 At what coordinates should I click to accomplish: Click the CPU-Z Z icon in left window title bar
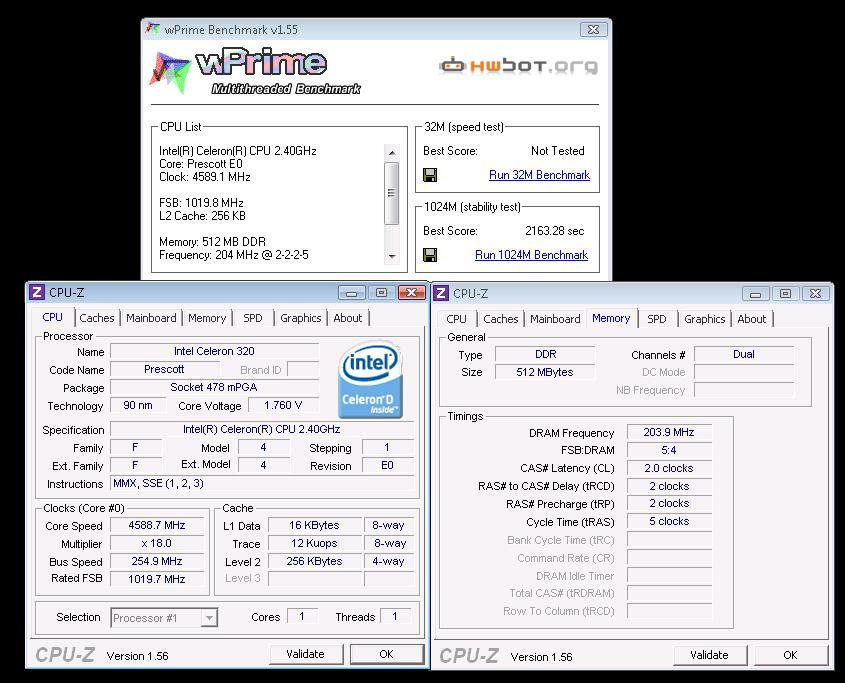[x=37, y=292]
